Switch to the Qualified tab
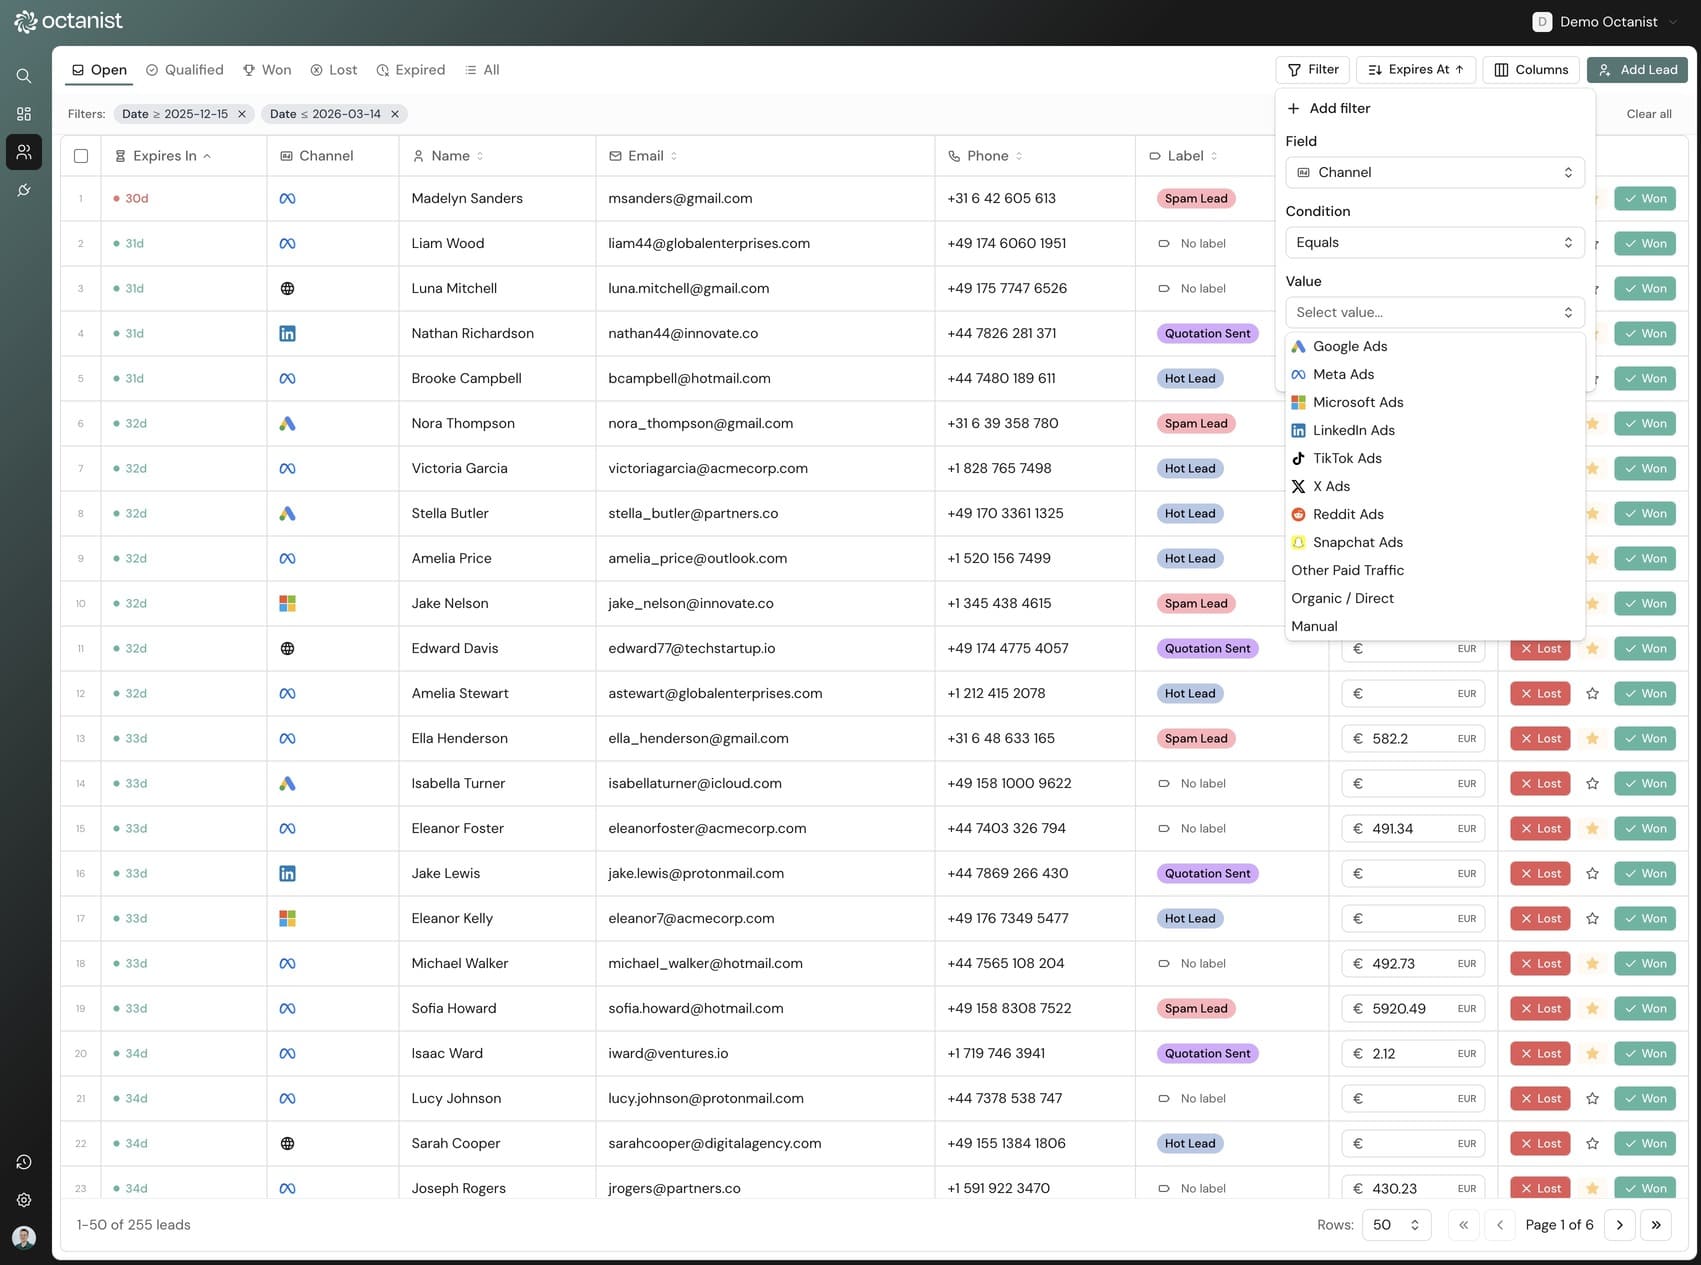The image size is (1701, 1265). click(x=185, y=70)
